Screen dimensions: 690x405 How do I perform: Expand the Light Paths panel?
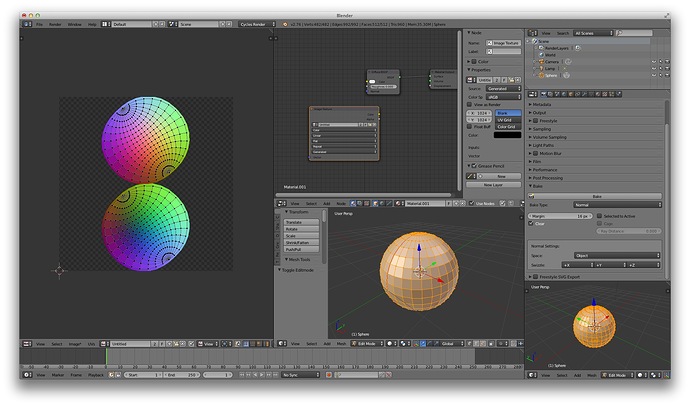pos(543,145)
